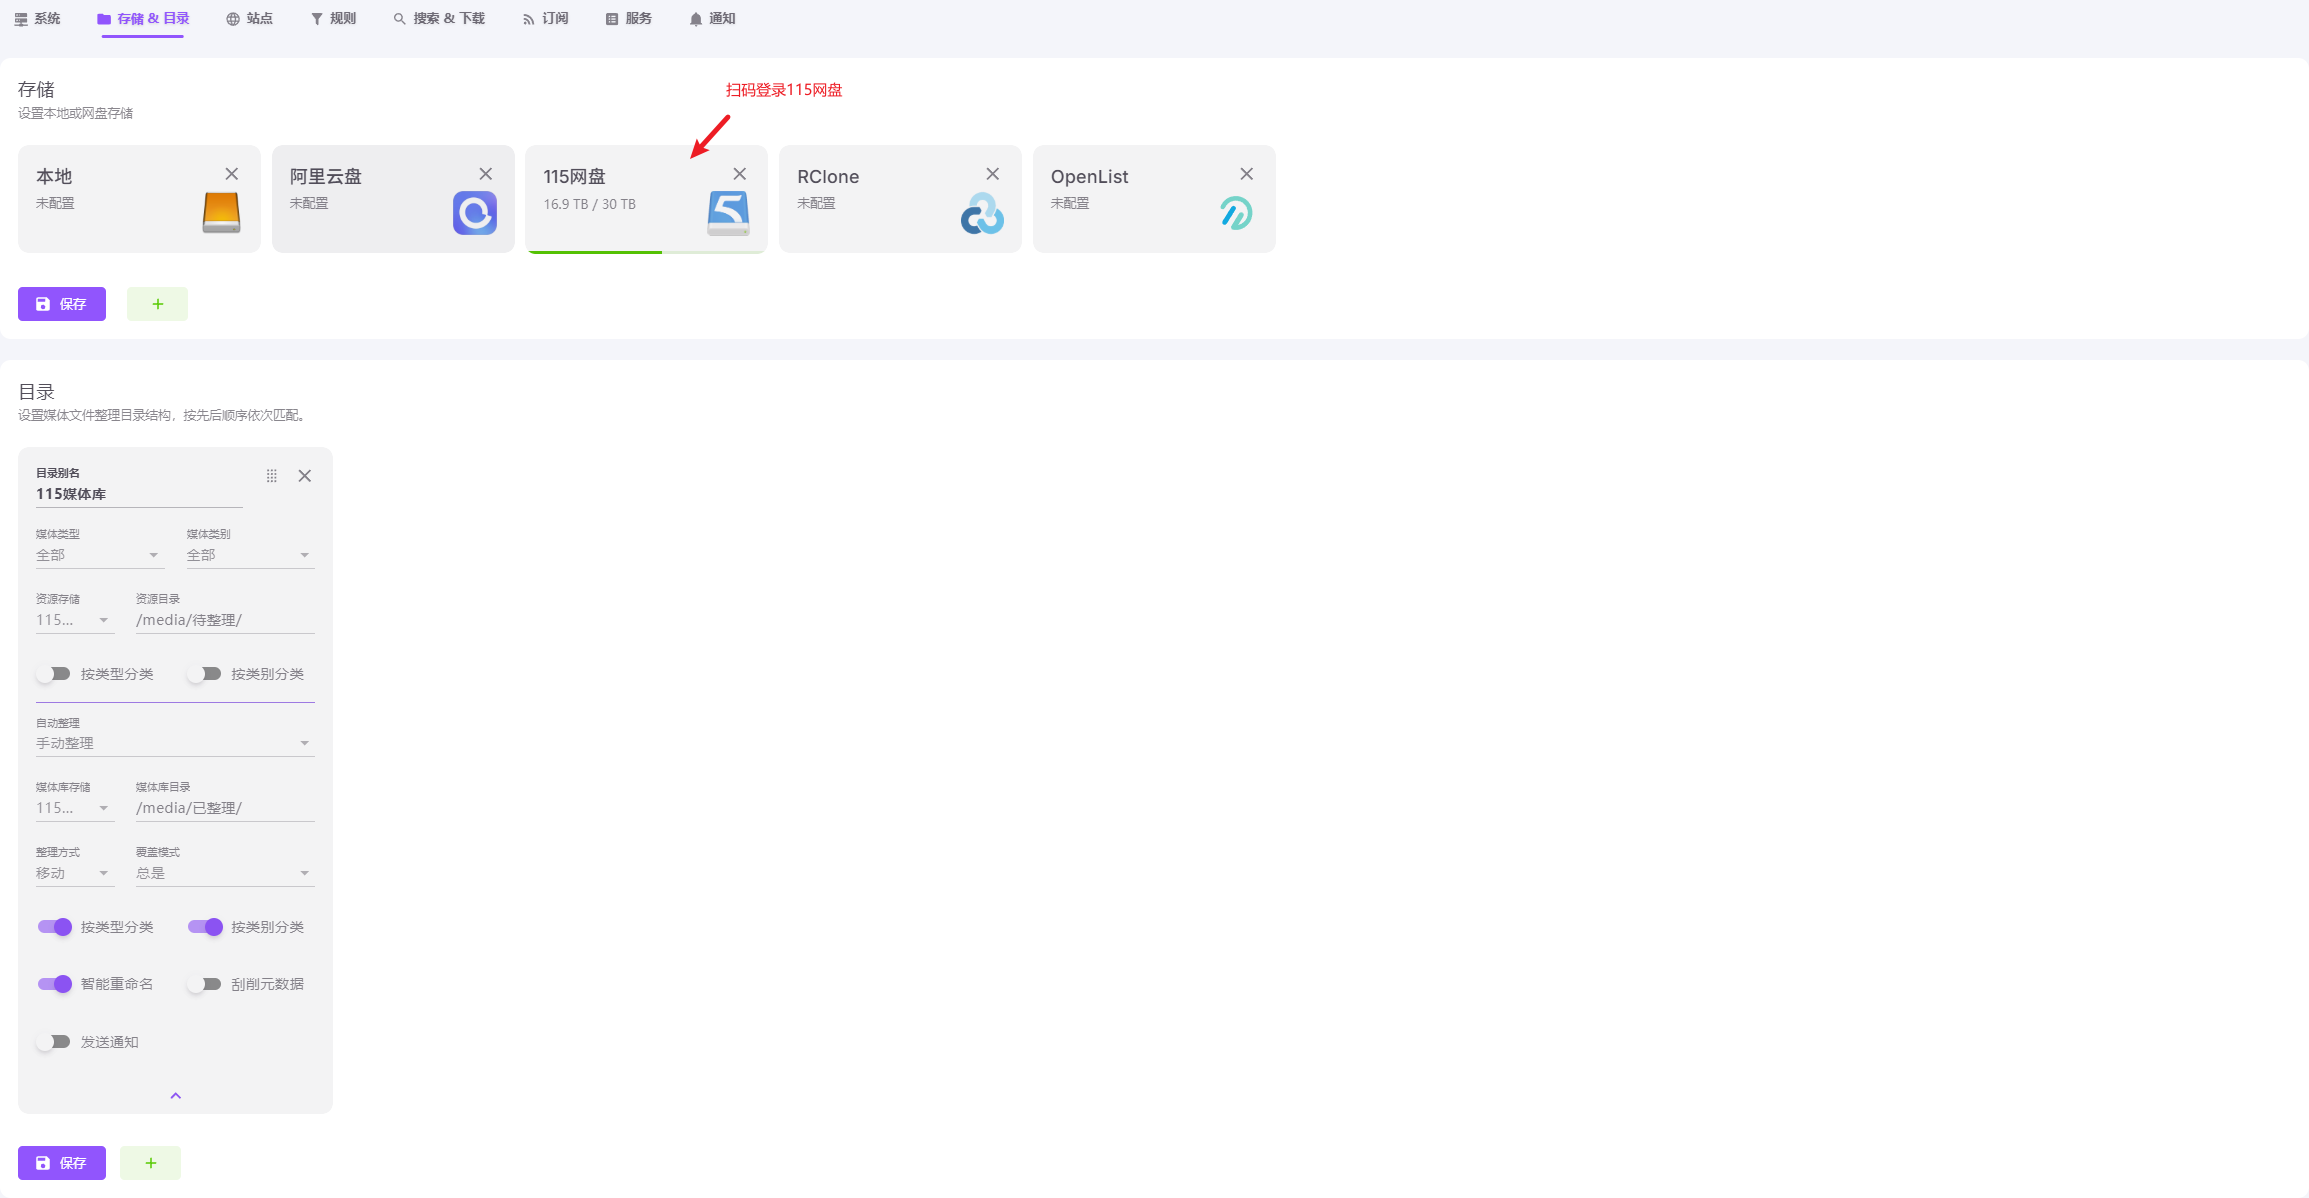
Task: Click the RClone cloud logo icon
Action: click(x=982, y=213)
